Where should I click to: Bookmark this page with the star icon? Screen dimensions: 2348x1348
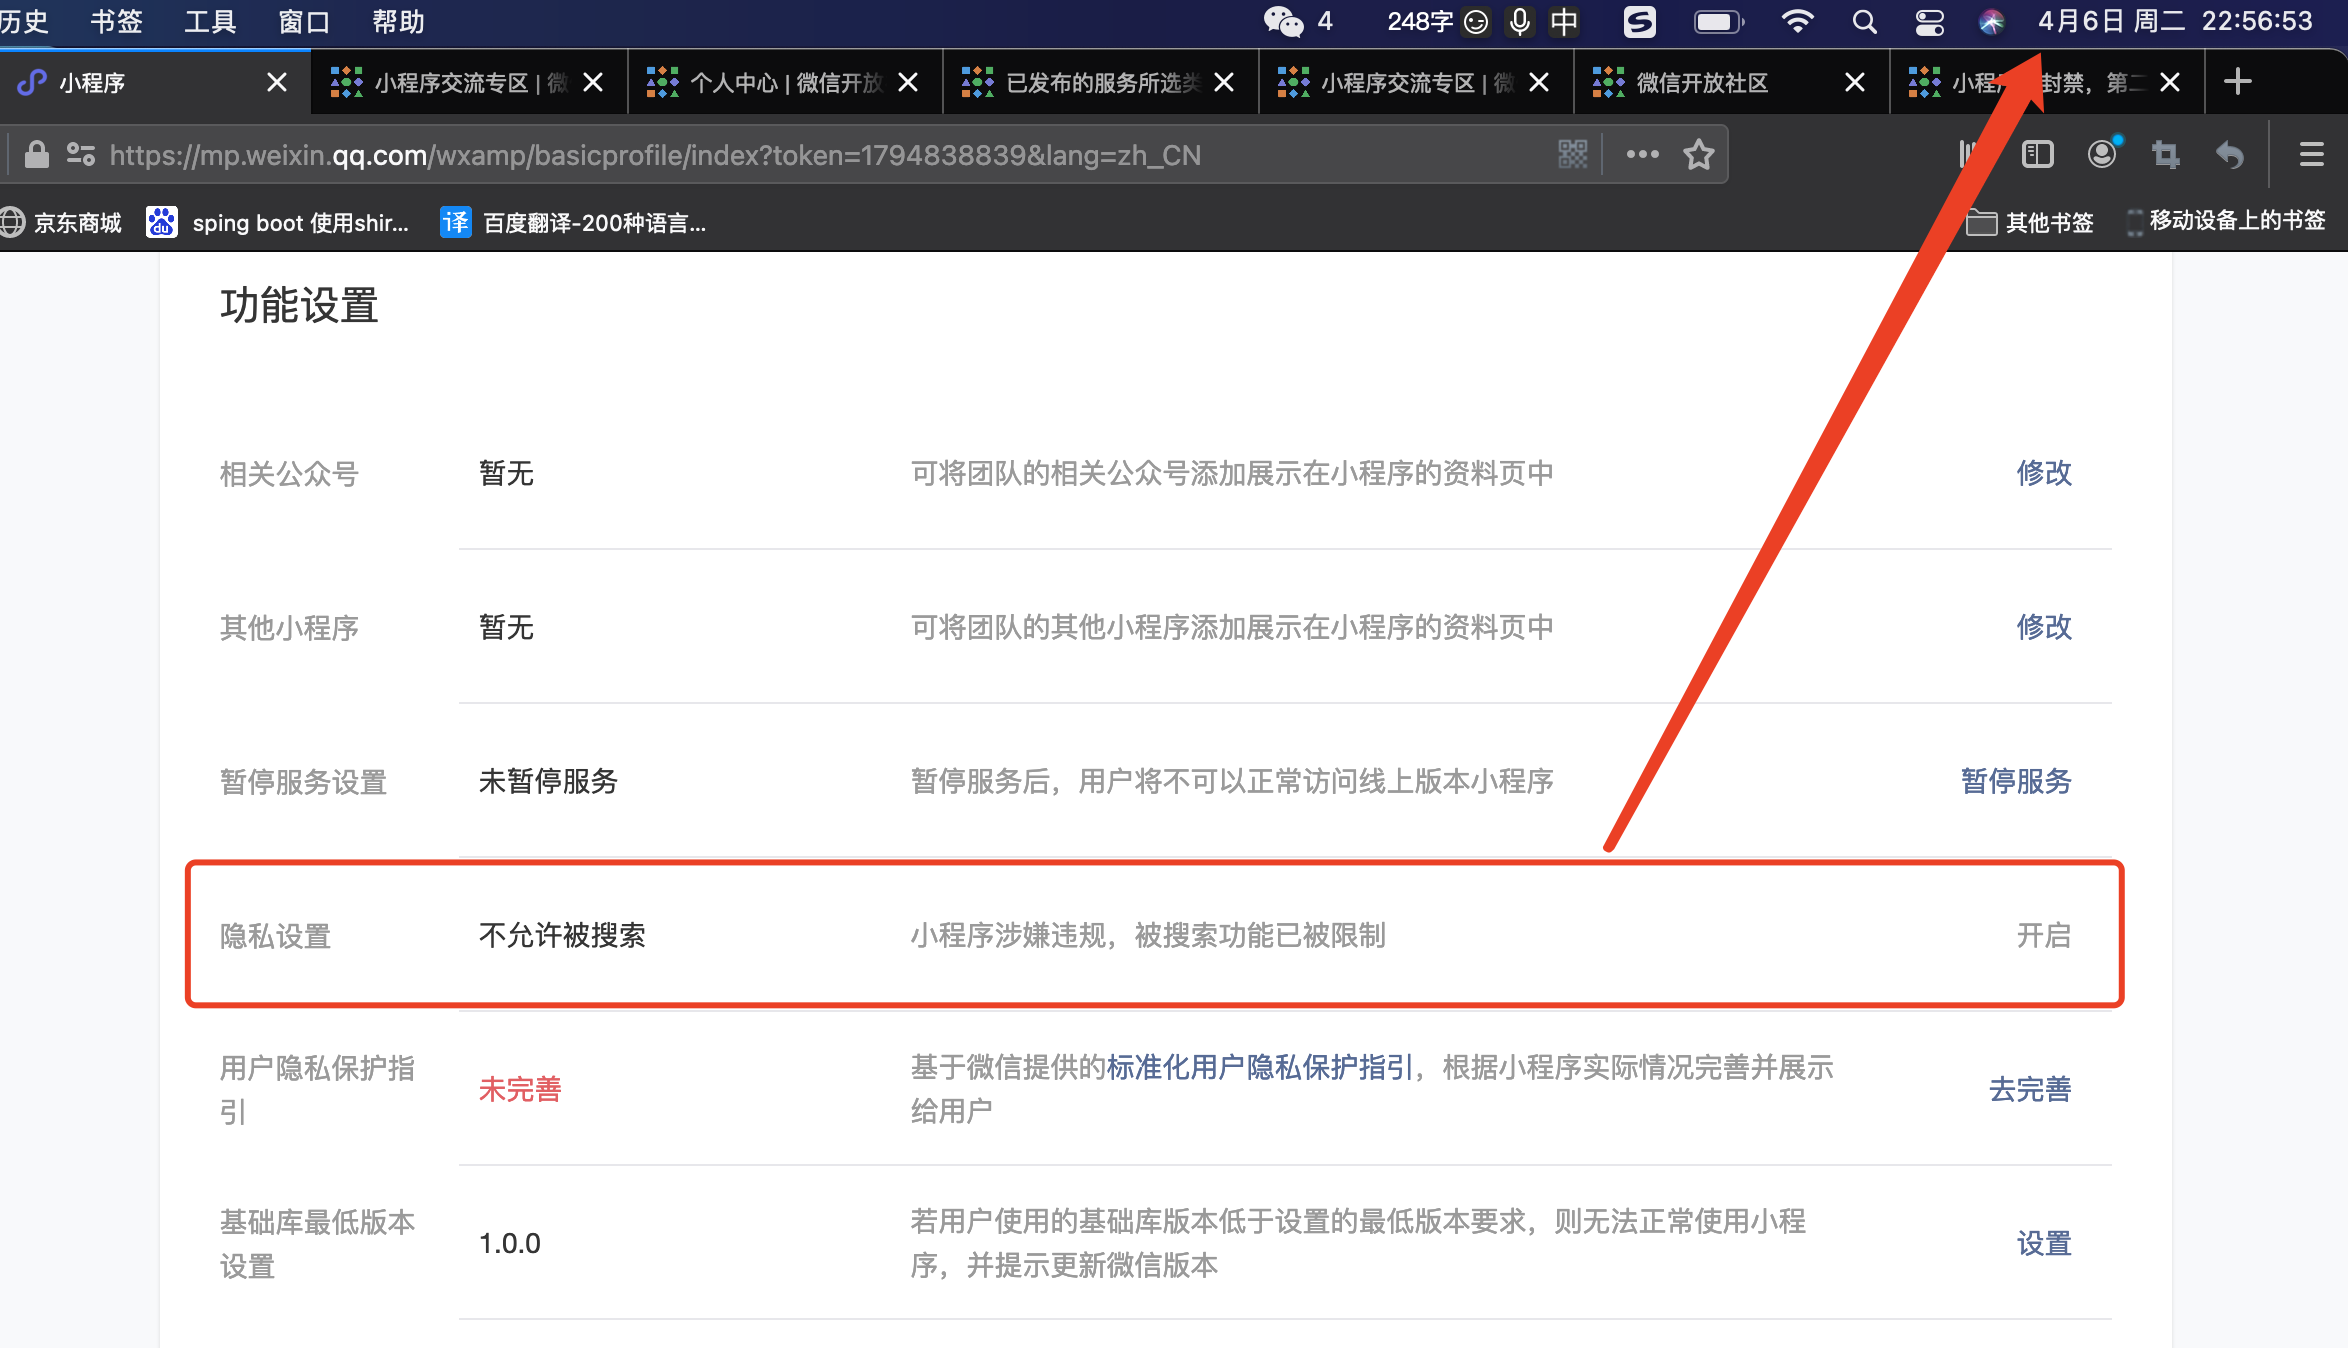(x=1698, y=154)
